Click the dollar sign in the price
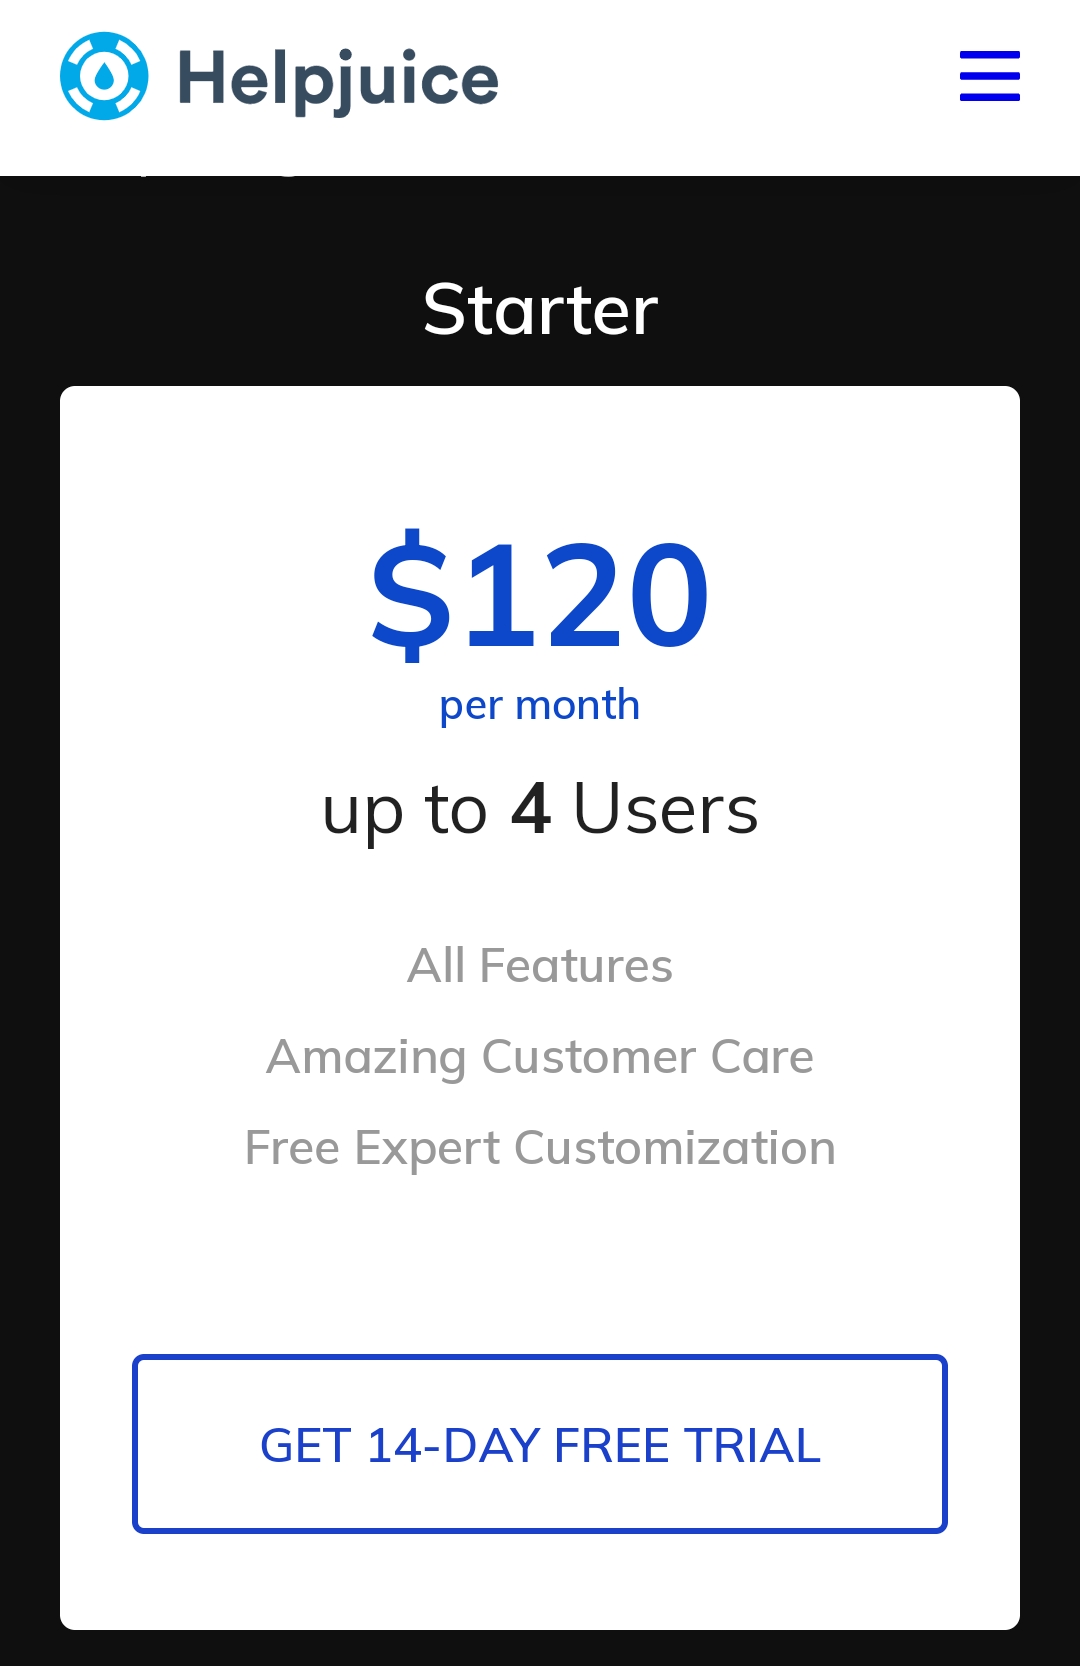The image size is (1080, 1666). click(410, 595)
